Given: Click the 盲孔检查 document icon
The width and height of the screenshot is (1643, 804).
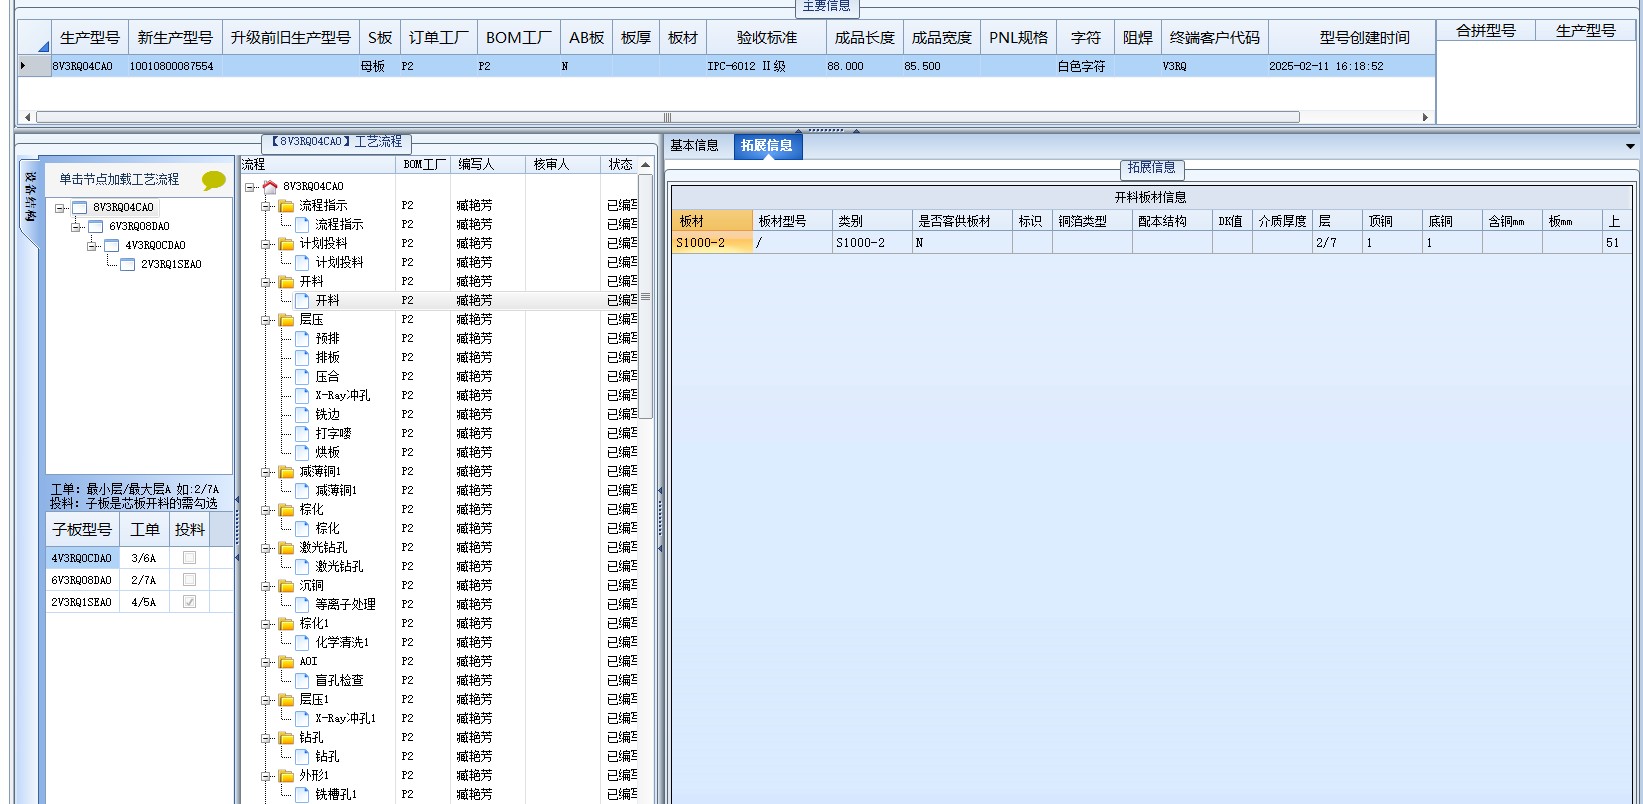Looking at the screenshot, I should click(x=302, y=681).
